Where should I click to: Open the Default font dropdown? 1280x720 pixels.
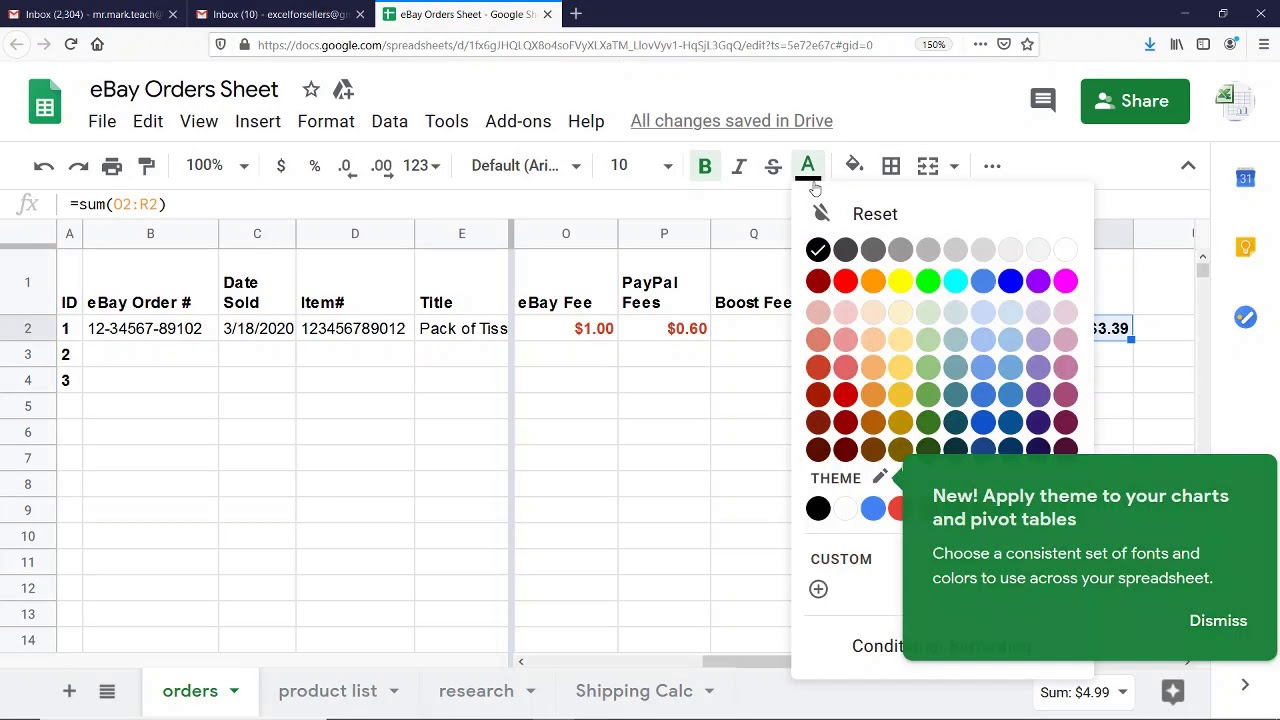coord(526,166)
